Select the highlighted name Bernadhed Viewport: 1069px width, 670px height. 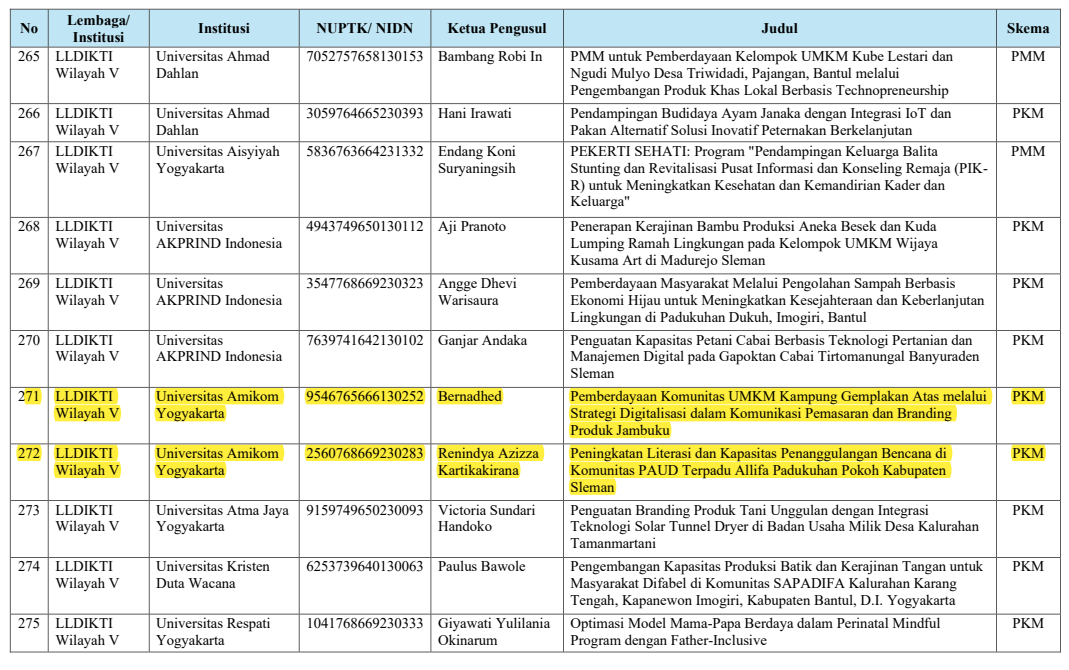[x=470, y=397]
